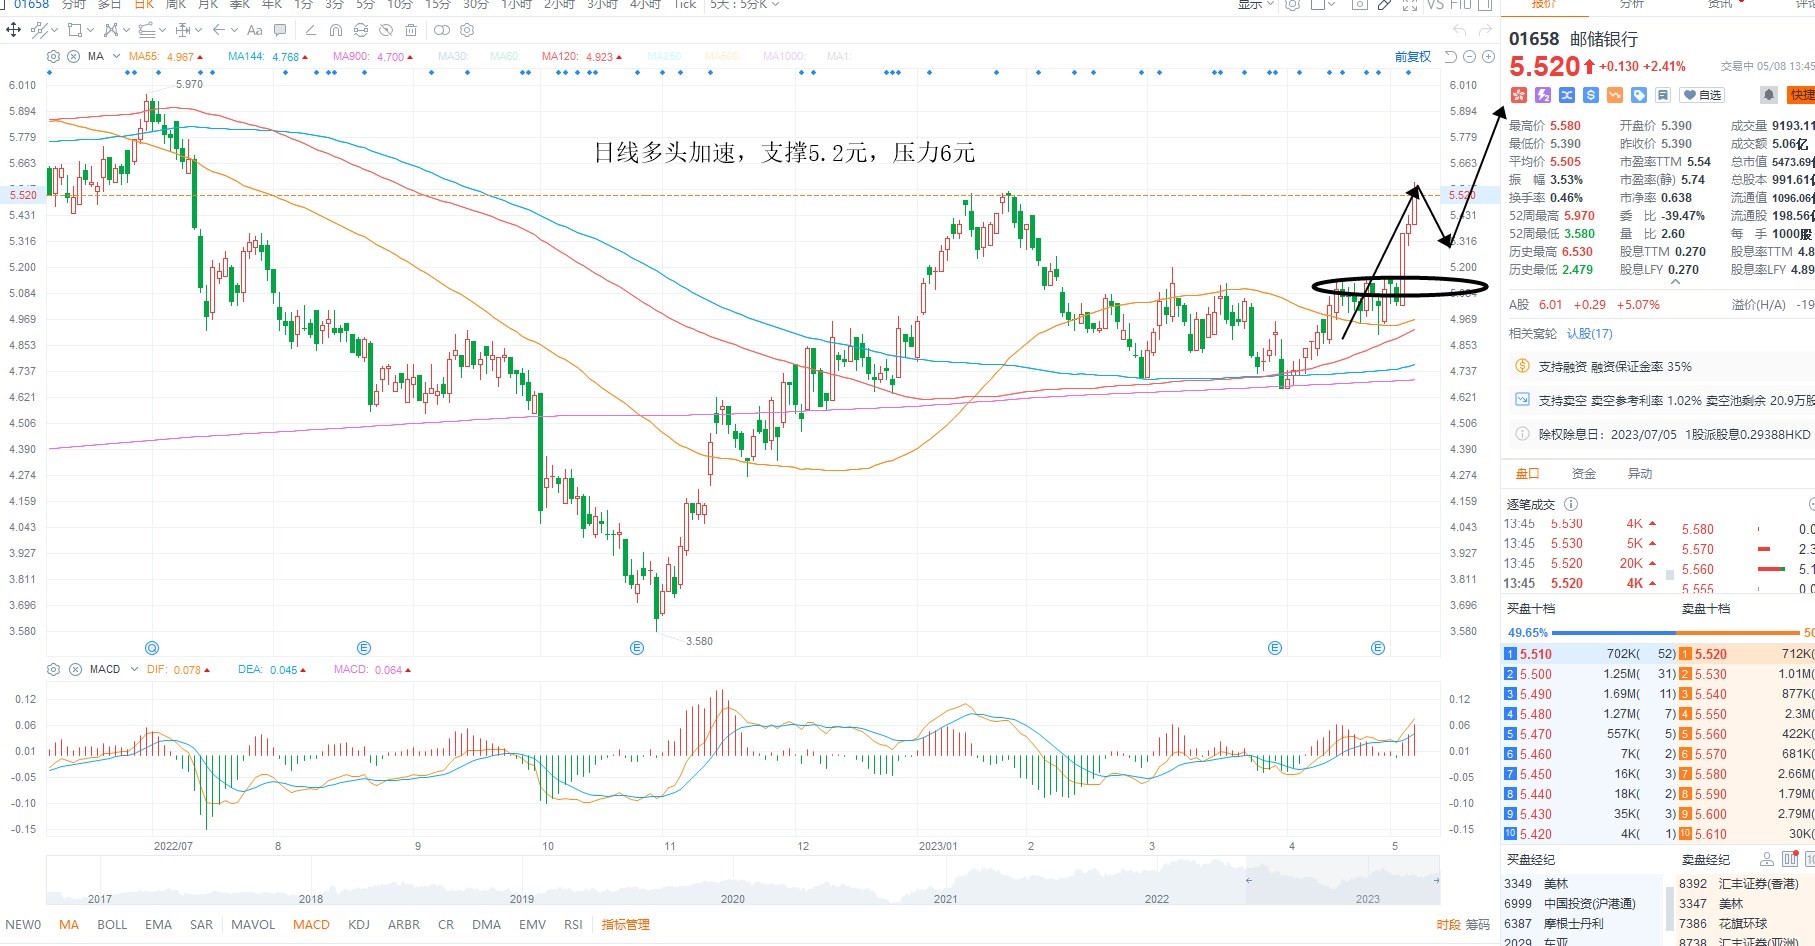
Task: Toggle the SAR indicator
Action: point(201,924)
